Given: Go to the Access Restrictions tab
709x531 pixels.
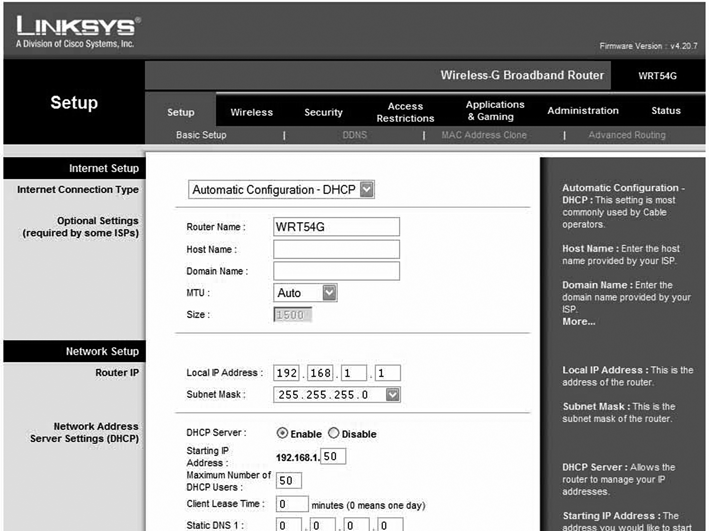Looking at the screenshot, I should pos(405,112).
